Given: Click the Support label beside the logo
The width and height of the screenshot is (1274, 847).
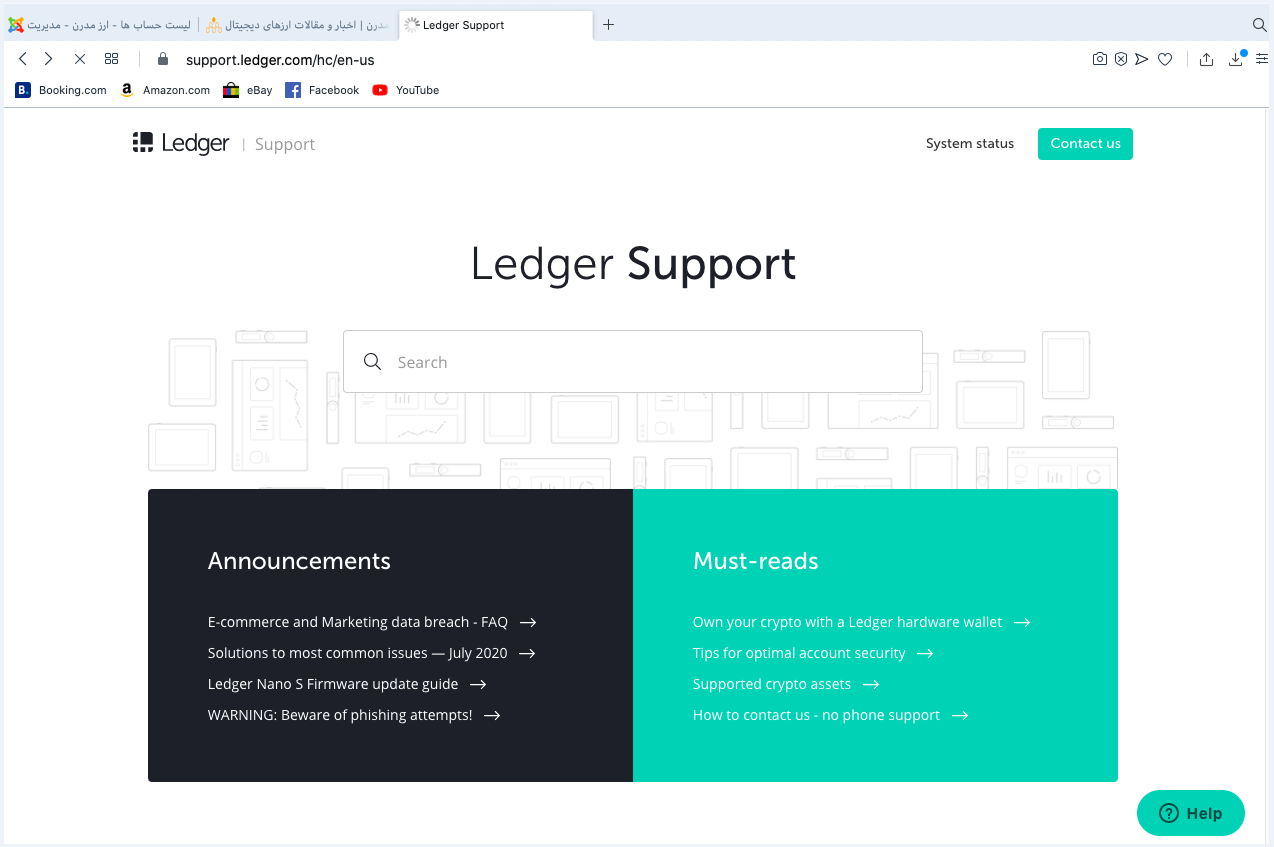Looking at the screenshot, I should click(285, 144).
